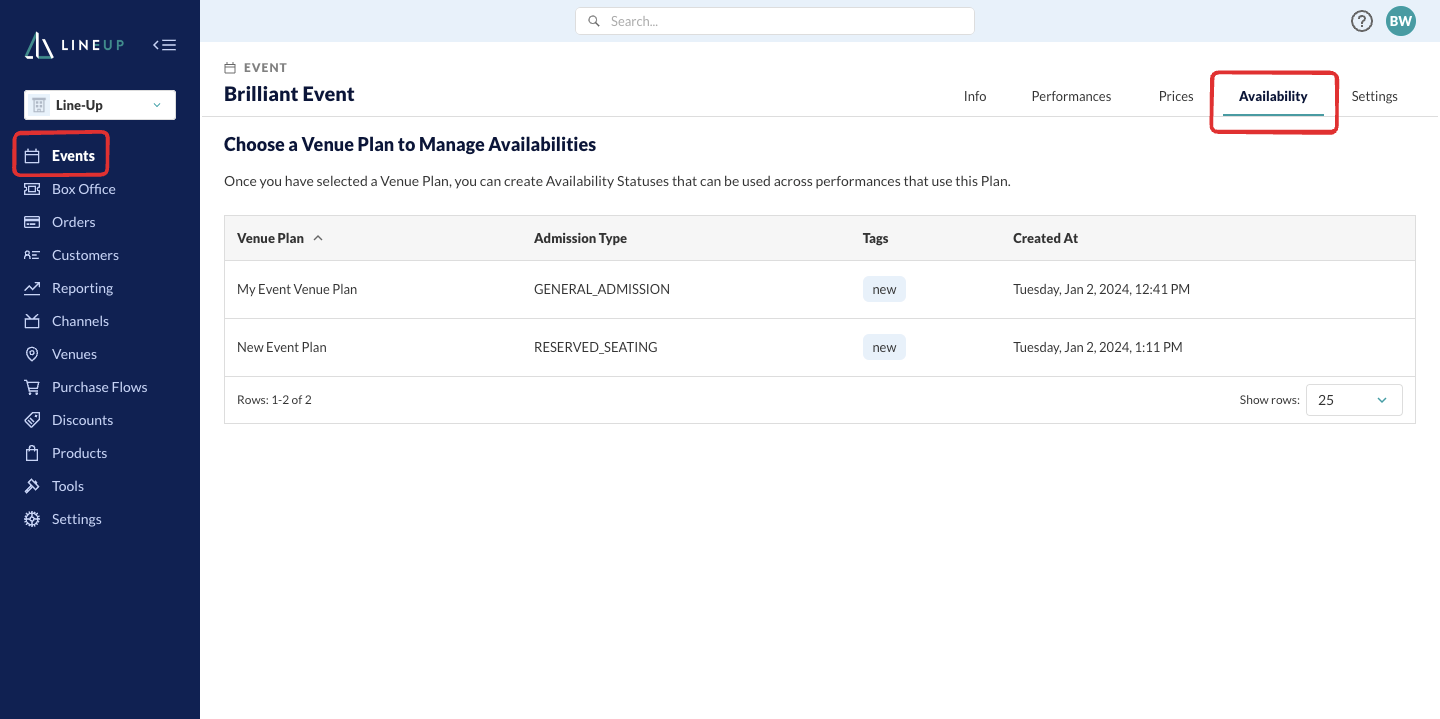Select the My Event Venue Plan row

coord(820,289)
